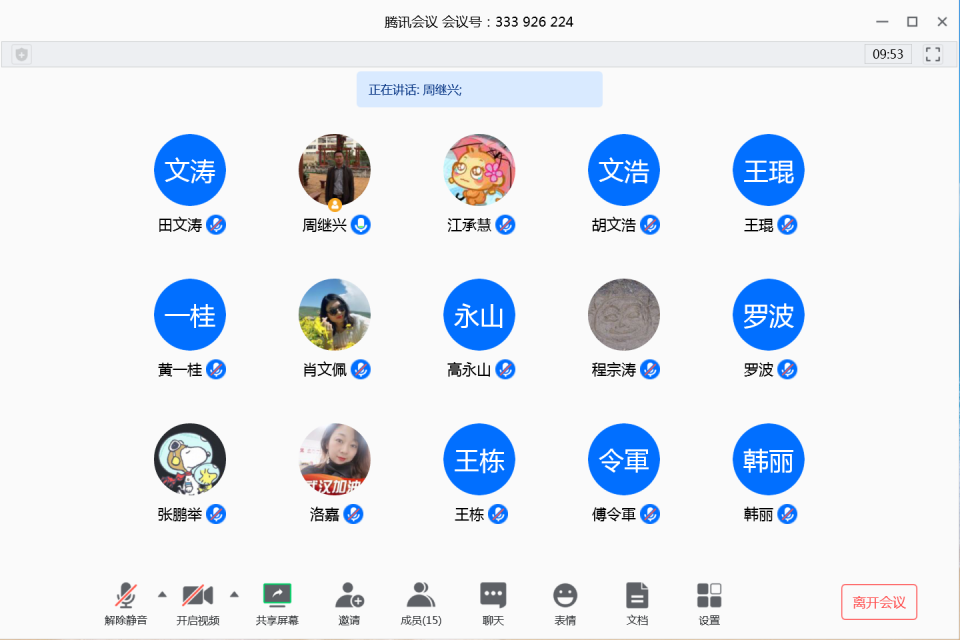Click the 09:53 meeting timer
The image size is (960, 640).
click(x=888, y=54)
